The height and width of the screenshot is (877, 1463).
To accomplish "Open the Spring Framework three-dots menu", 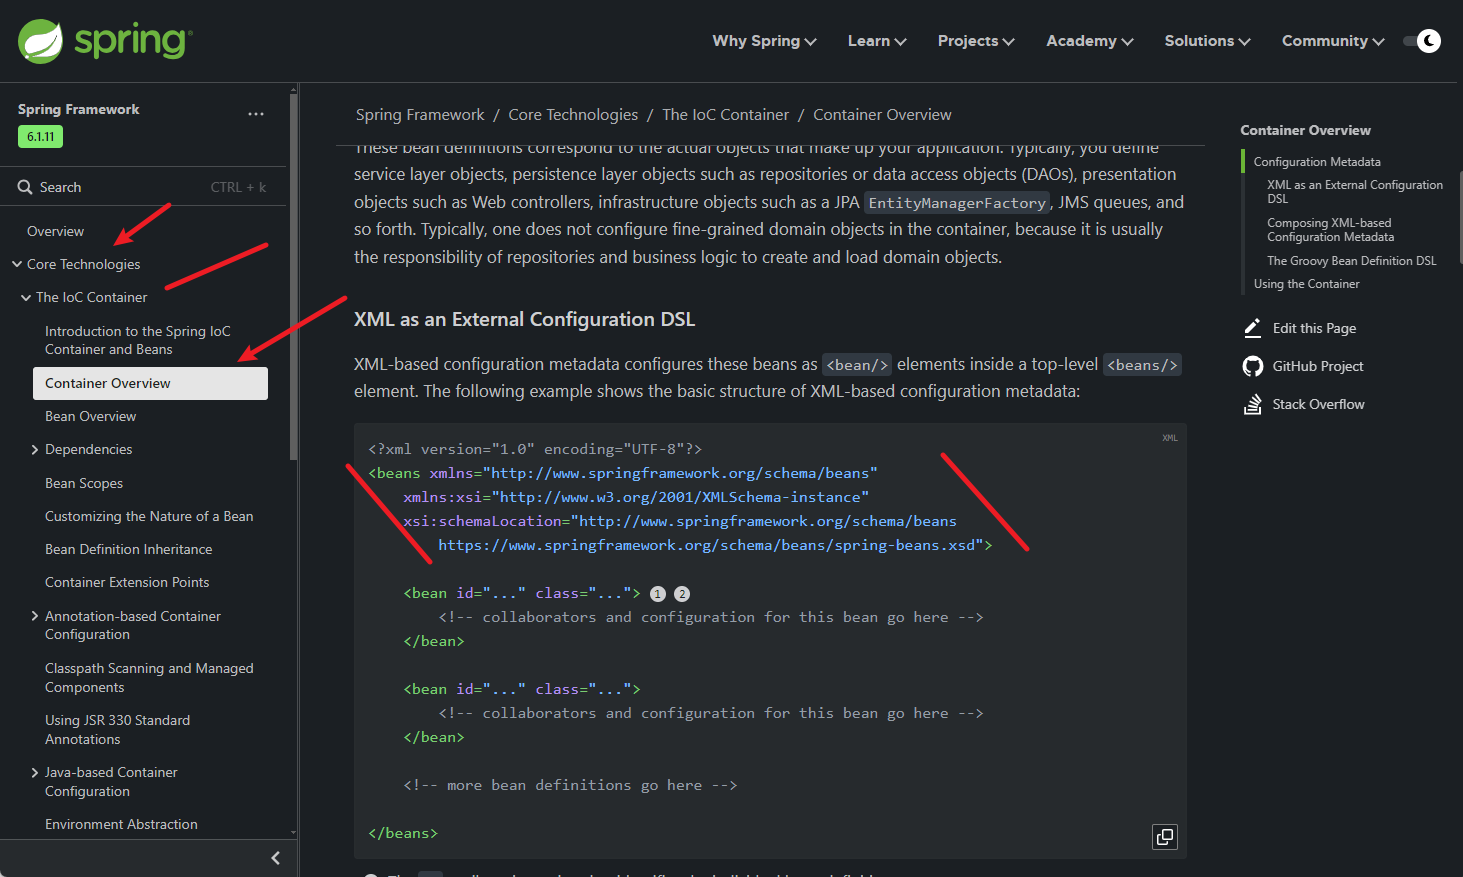I will click(x=256, y=114).
